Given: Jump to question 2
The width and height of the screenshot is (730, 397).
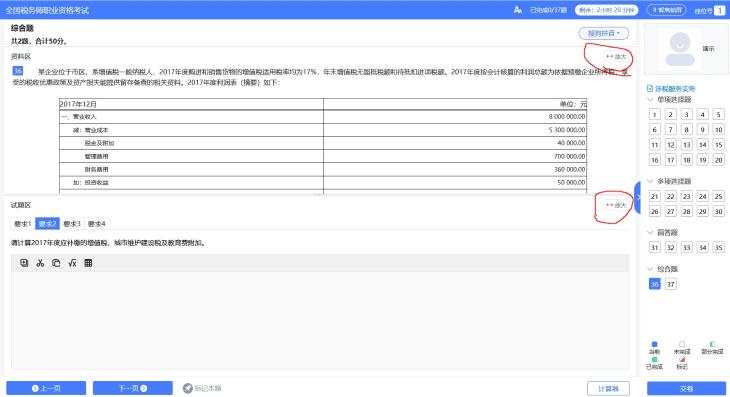Looking at the screenshot, I should click(x=670, y=114).
